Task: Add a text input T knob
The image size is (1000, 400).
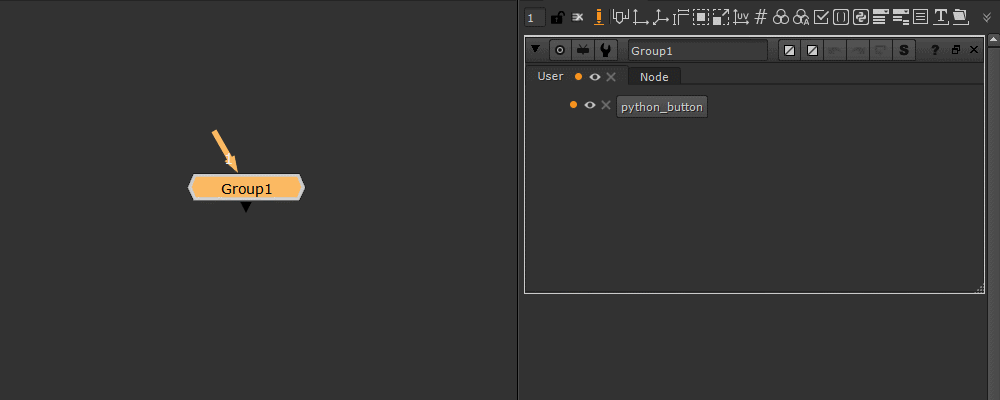Action: (x=941, y=17)
